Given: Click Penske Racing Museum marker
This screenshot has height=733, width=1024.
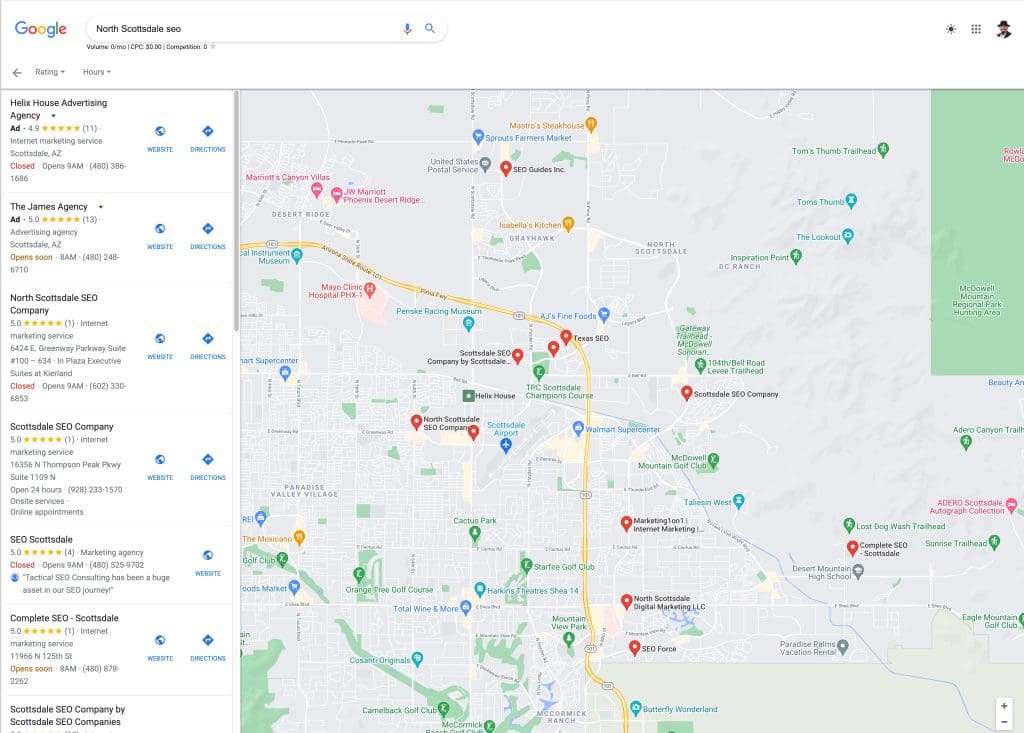Looking at the screenshot, I should [x=468, y=323].
